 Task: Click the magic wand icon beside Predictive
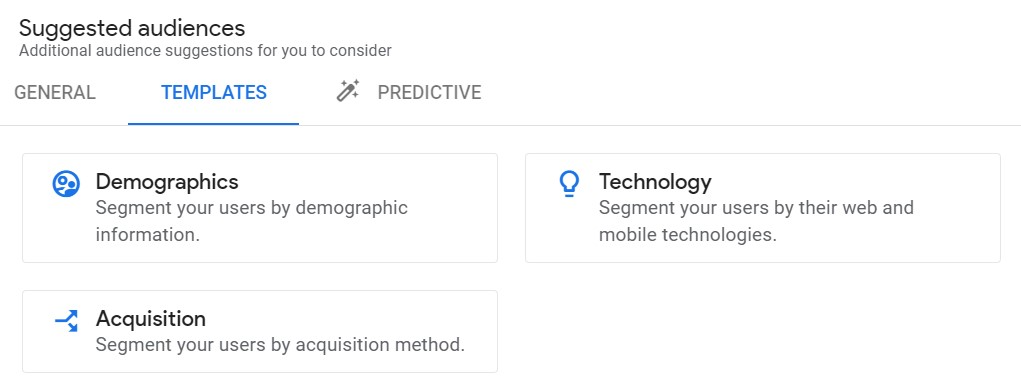[x=348, y=91]
